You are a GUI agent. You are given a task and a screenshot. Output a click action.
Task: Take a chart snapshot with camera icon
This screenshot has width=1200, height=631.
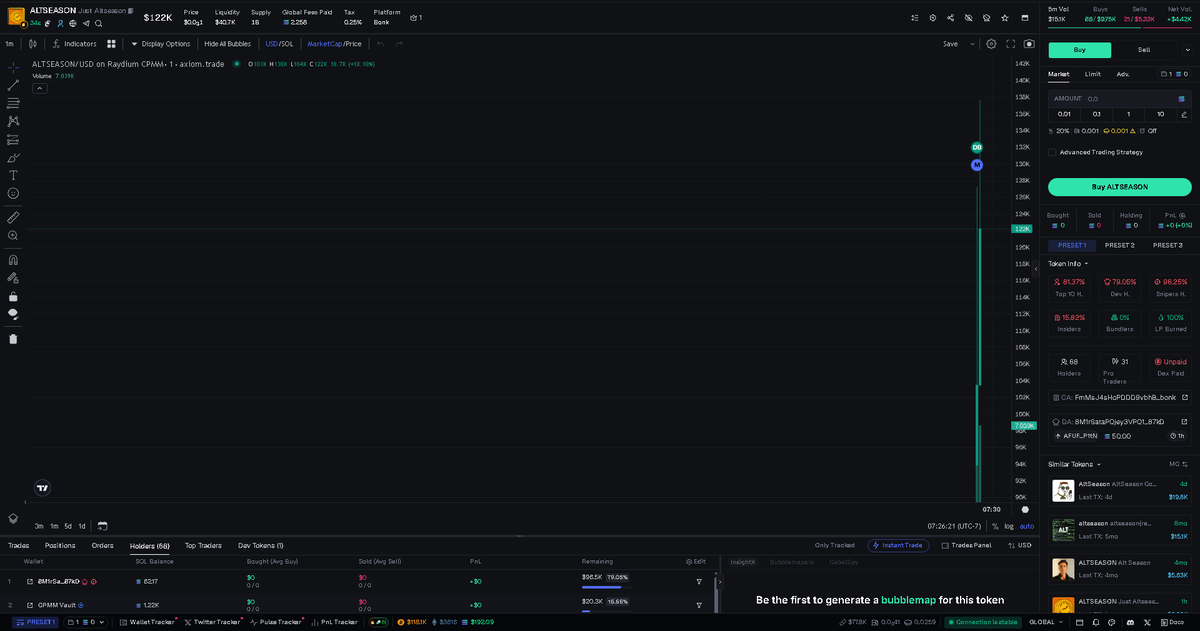click(x=1029, y=44)
